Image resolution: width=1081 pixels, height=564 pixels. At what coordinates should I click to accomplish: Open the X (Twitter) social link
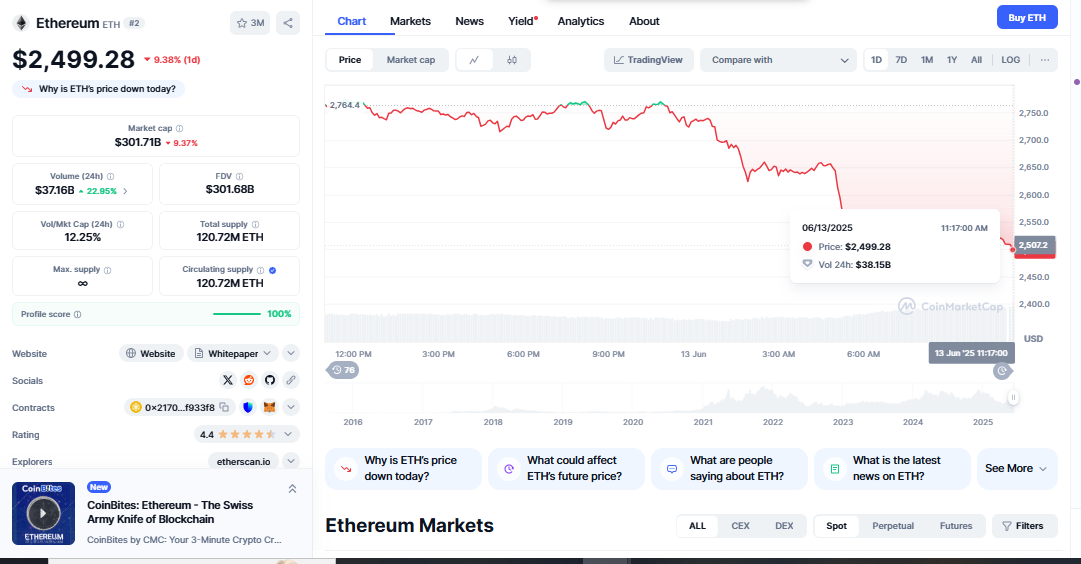point(228,380)
